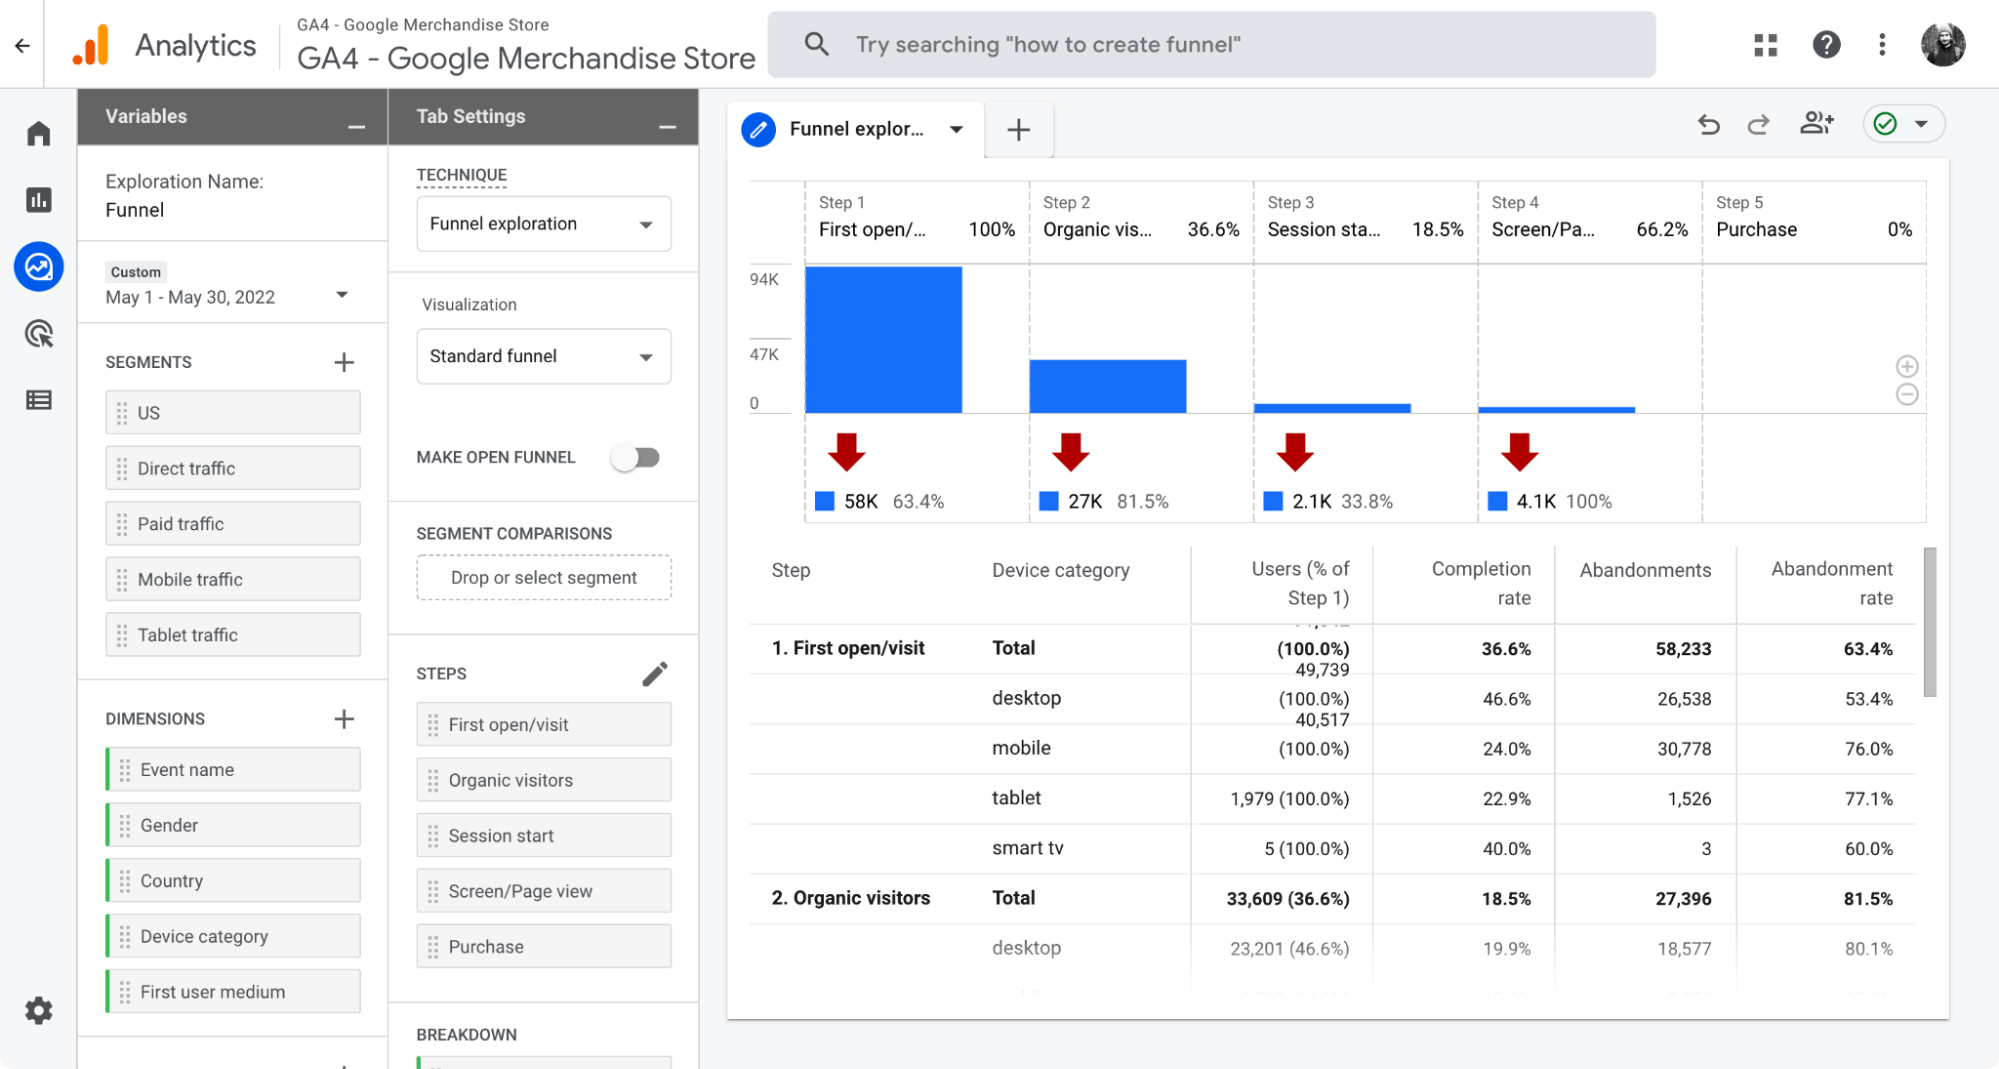Viewport: 1999px width, 1069px height.
Task: Add a new exploration tab
Action: click(x=1018, y=129)
